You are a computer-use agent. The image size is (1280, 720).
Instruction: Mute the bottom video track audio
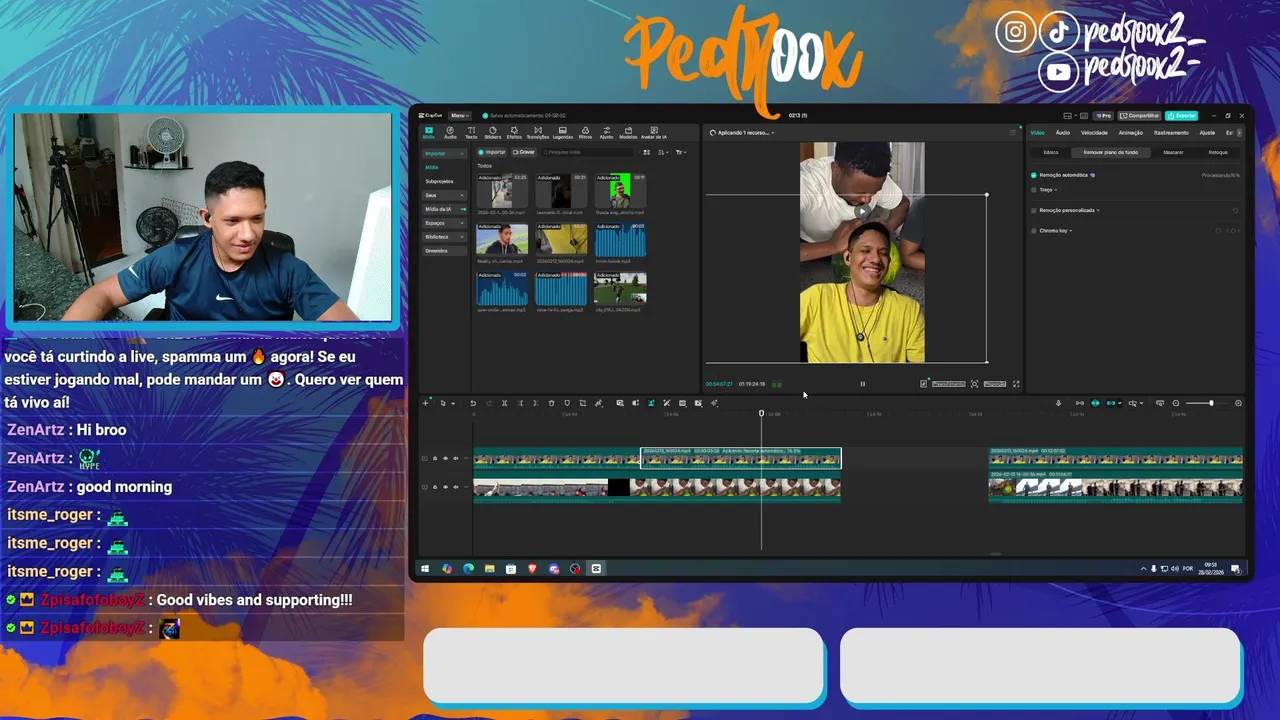[x=456, y=487]
